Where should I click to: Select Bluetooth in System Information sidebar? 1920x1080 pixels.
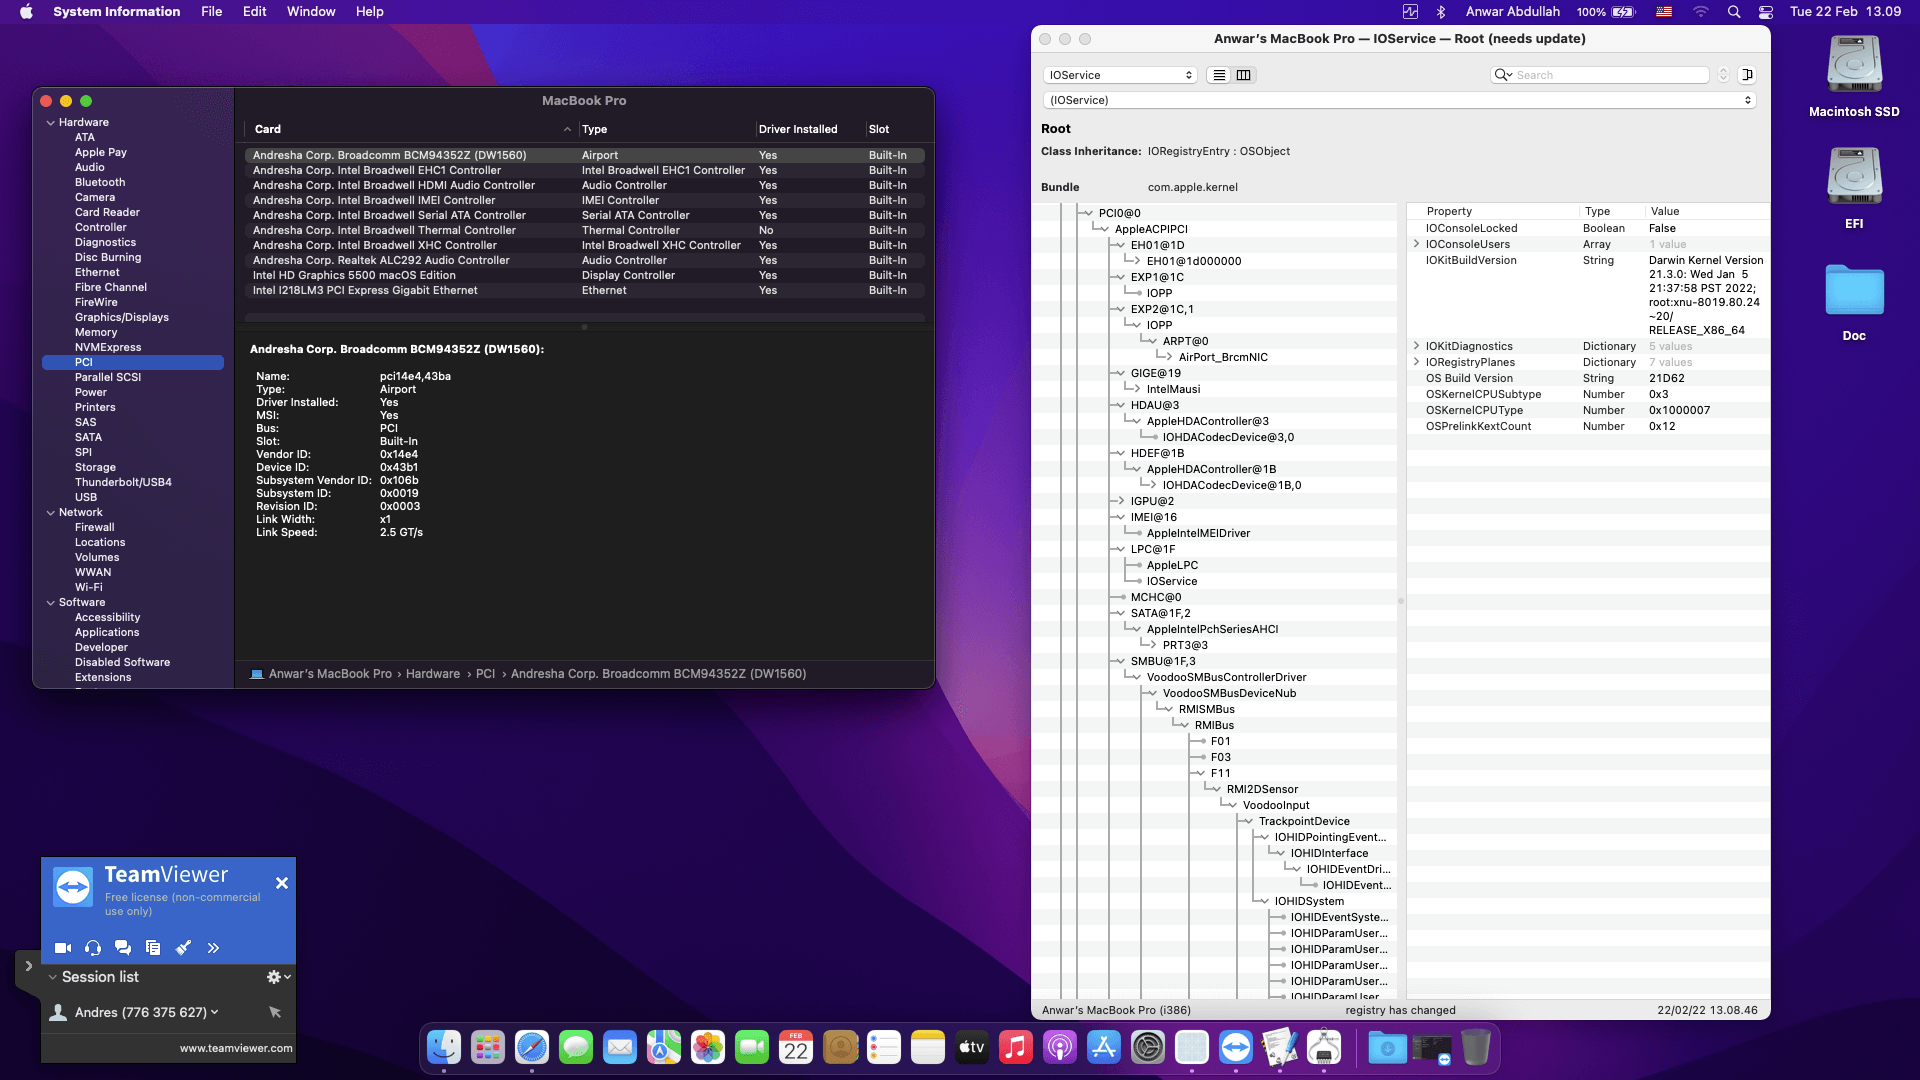coord(100,182)
